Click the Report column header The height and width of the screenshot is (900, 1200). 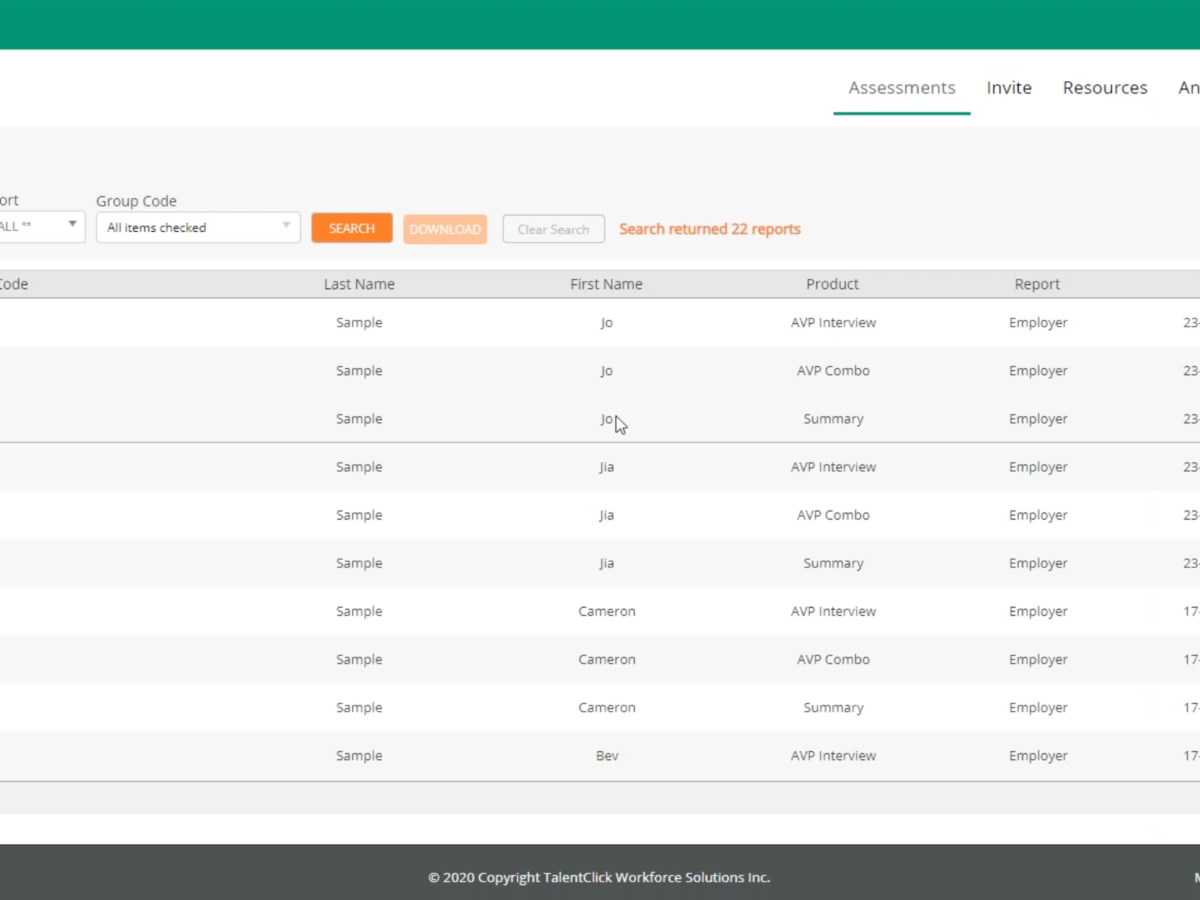[1037, 284]
